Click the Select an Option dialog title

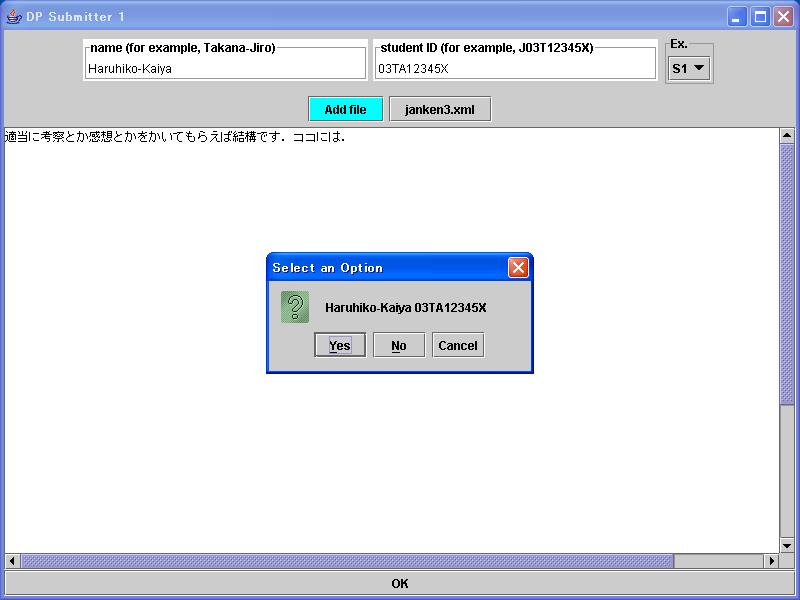click(328, 268)
